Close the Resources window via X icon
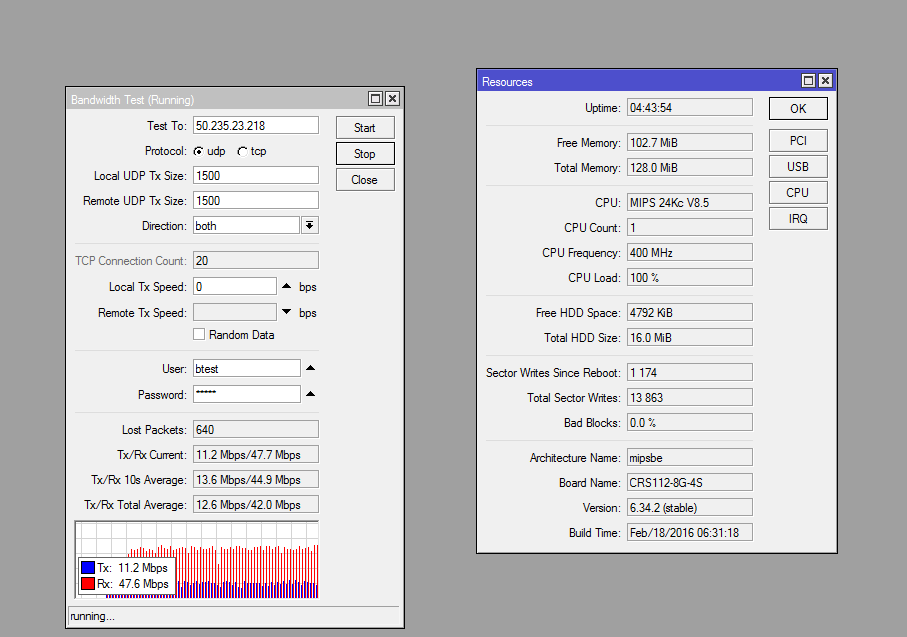The height and width of the screenshot is (637, 907). 825,81
